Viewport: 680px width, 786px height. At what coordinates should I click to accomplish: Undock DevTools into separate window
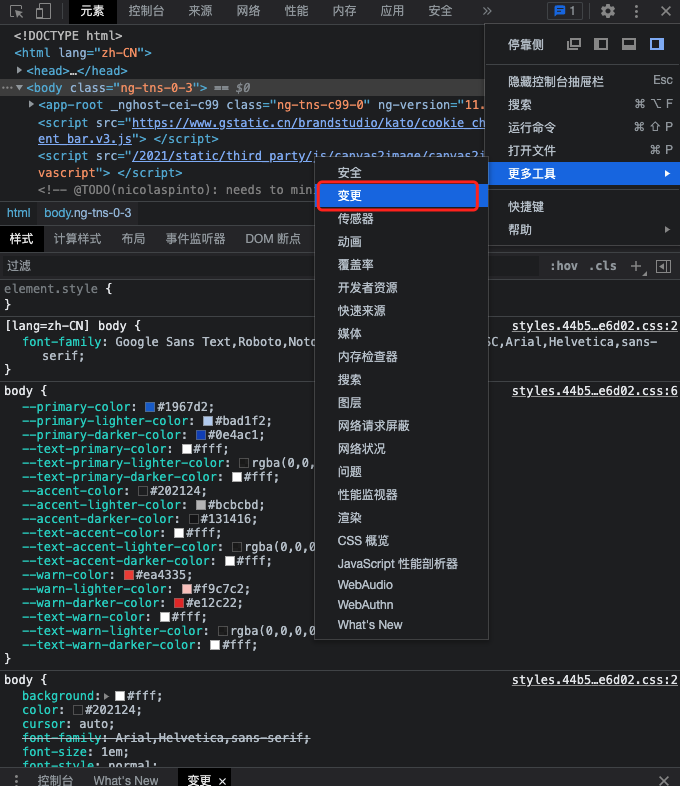[573, 44]
